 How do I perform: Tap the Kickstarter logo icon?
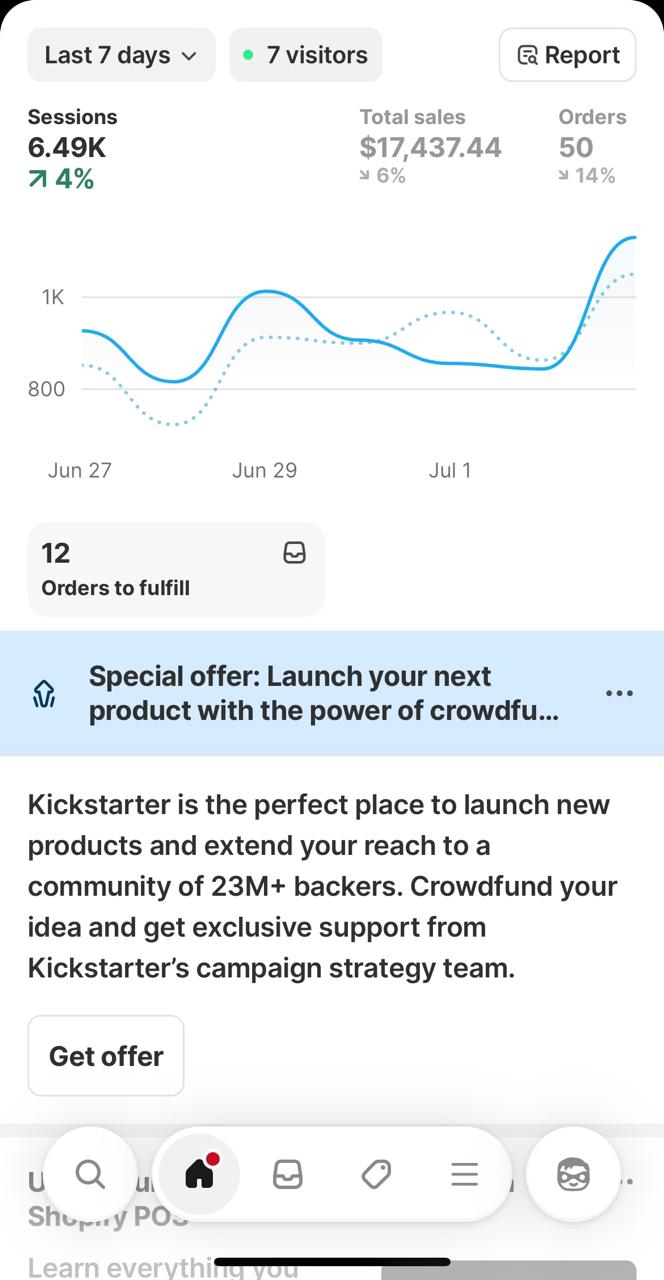pyautogui.click(x=44, y=694)
